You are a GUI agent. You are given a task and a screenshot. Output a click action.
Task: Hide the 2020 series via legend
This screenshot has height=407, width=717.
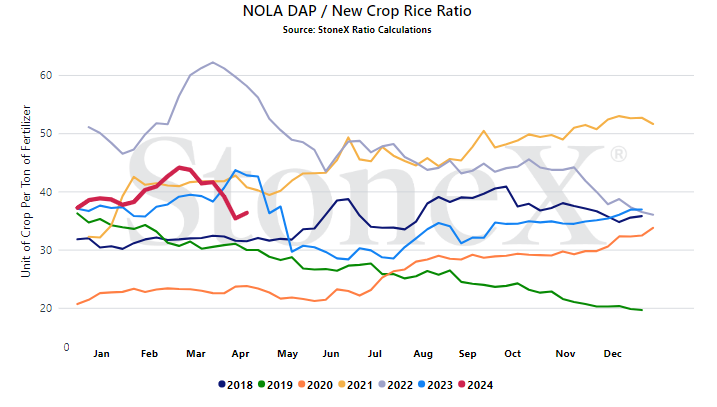316,385
